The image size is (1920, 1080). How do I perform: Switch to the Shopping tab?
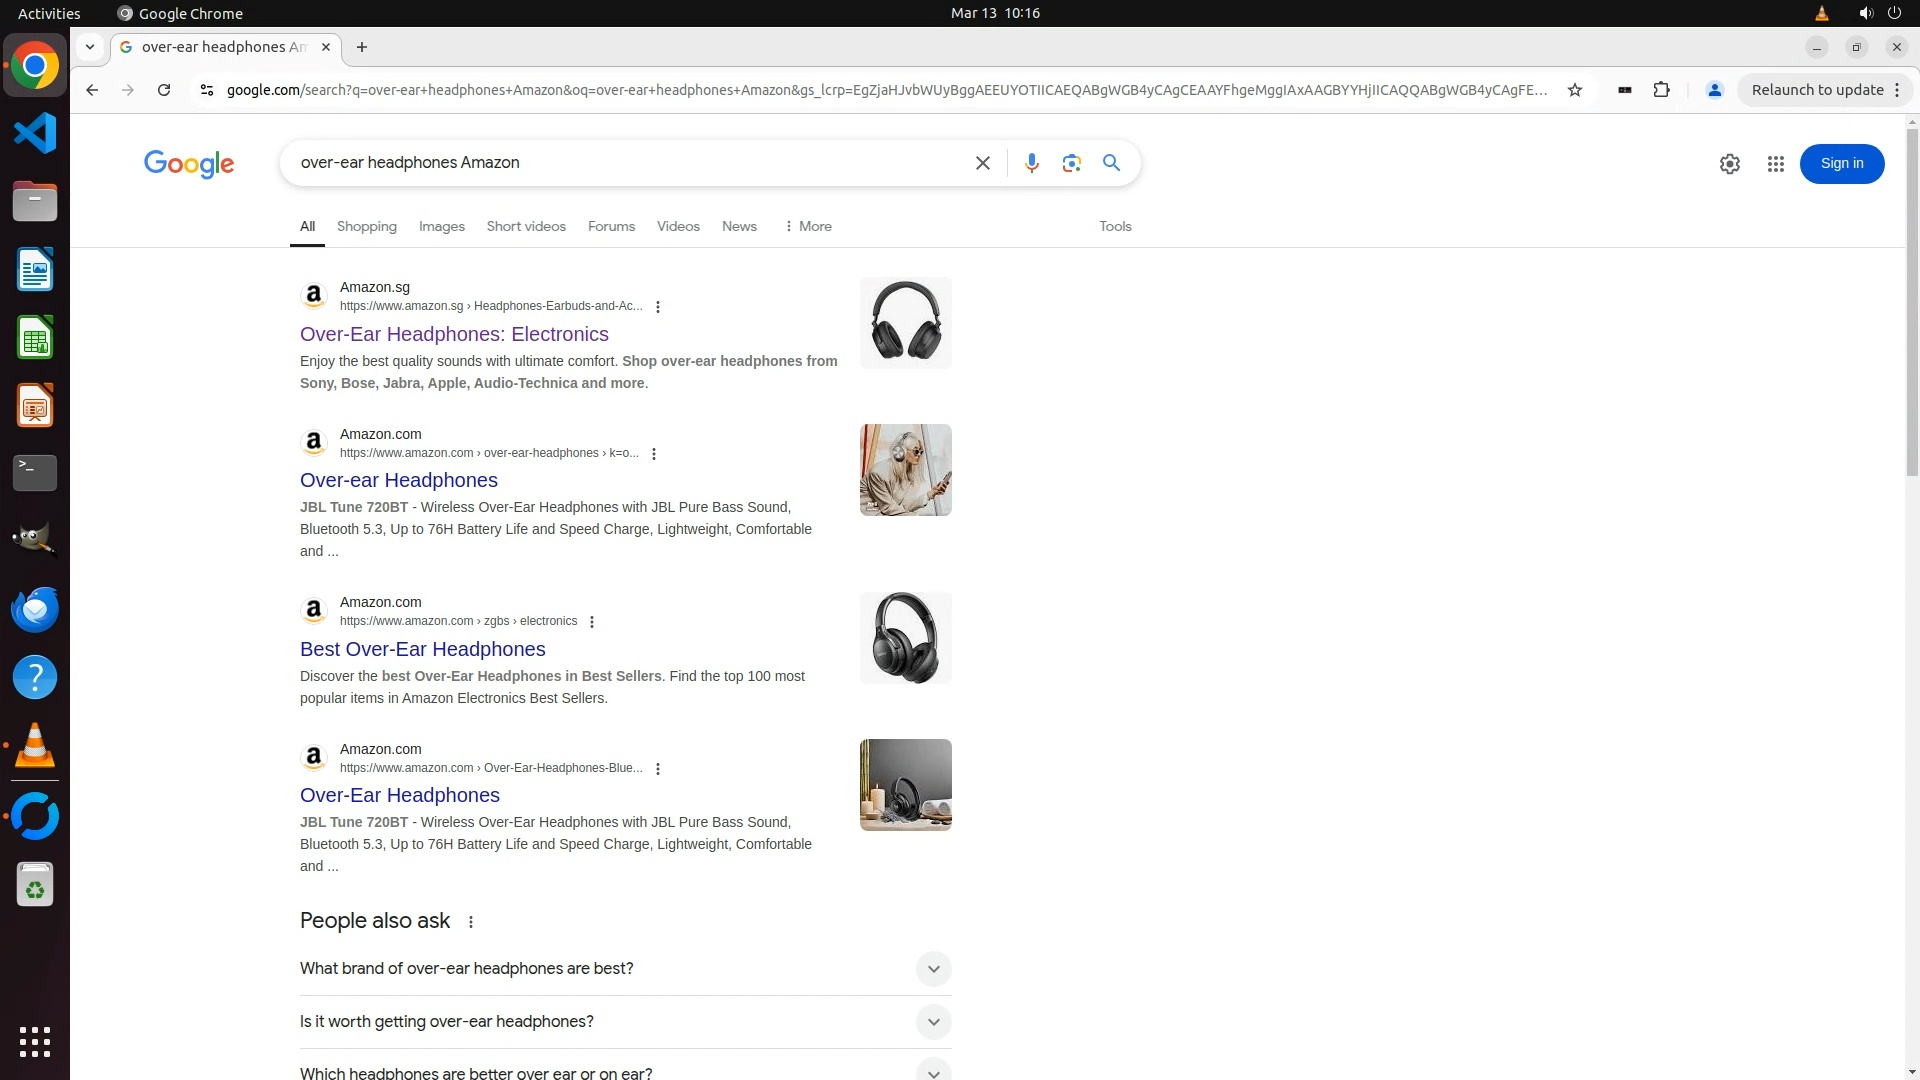[366, 226]
